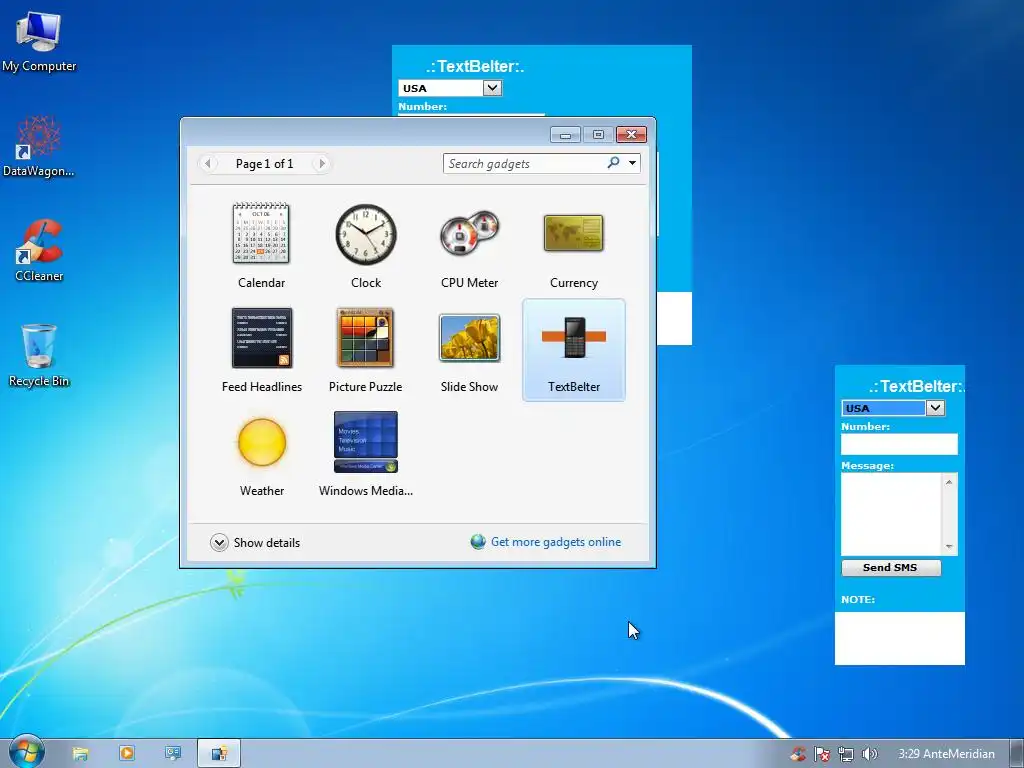Minimize the Gadget Gallery window

(x=565, y=135)
